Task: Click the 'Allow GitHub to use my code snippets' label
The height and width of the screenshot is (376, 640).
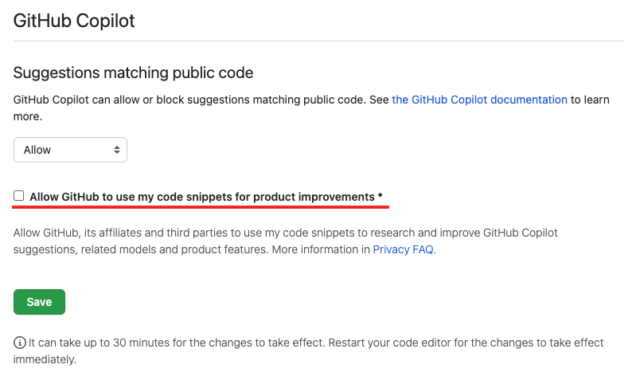Action: [x=202, y=197]
